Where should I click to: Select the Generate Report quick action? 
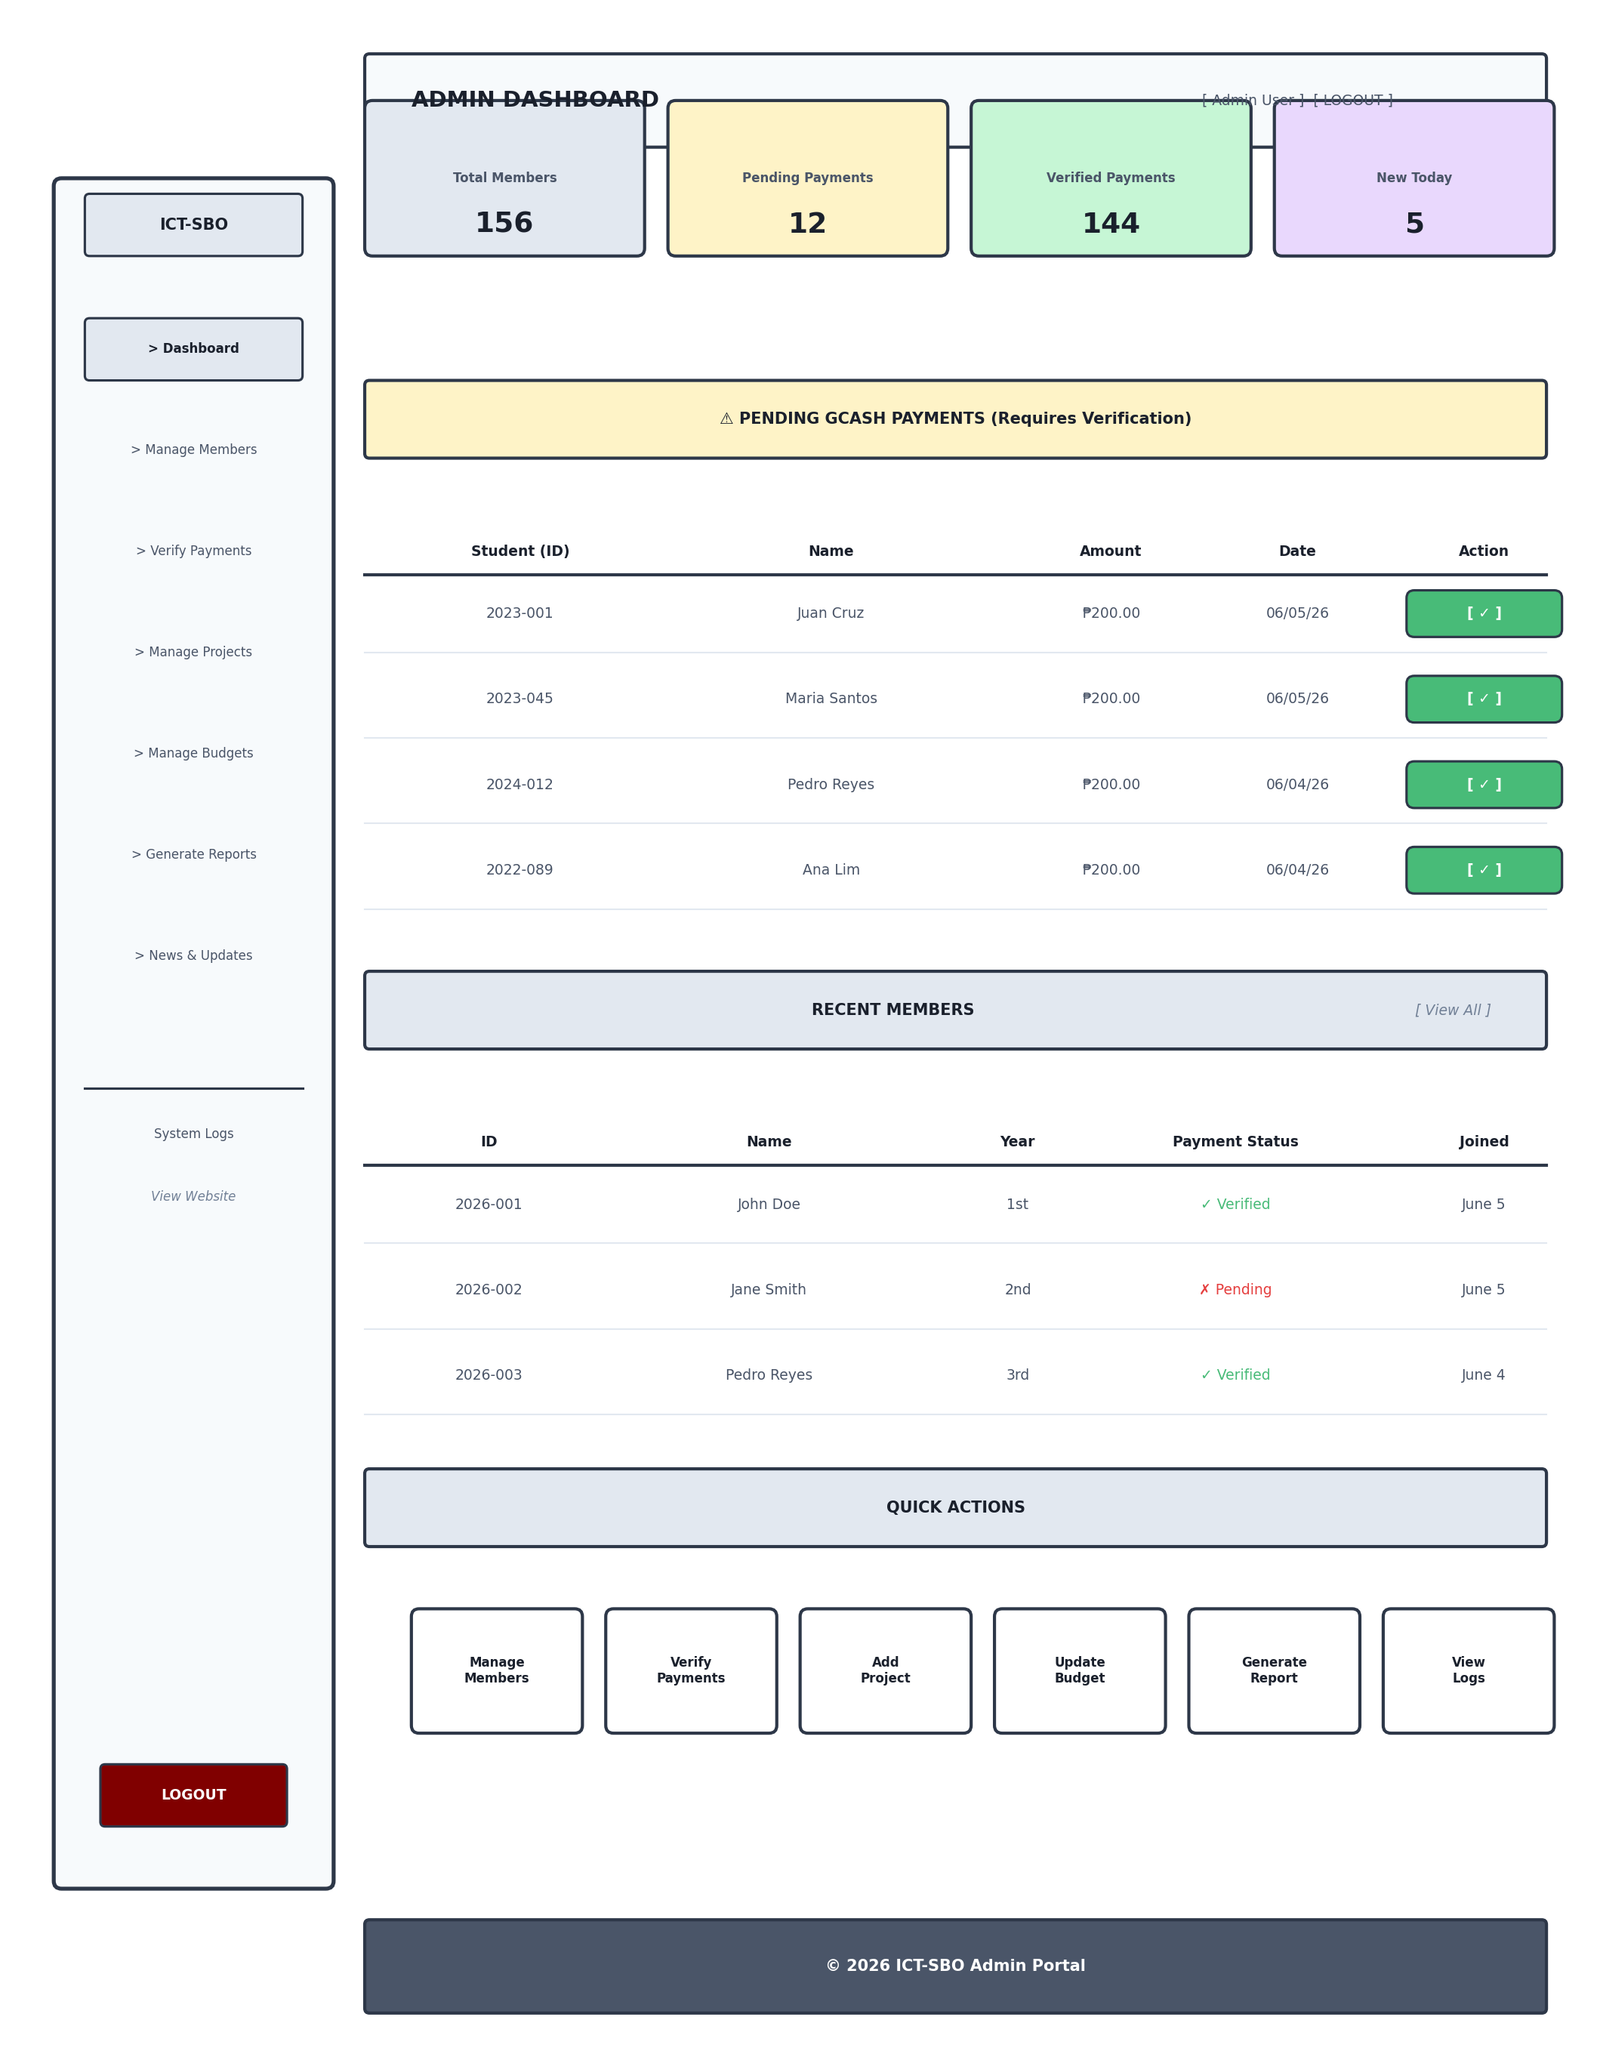point(1274,1670)
